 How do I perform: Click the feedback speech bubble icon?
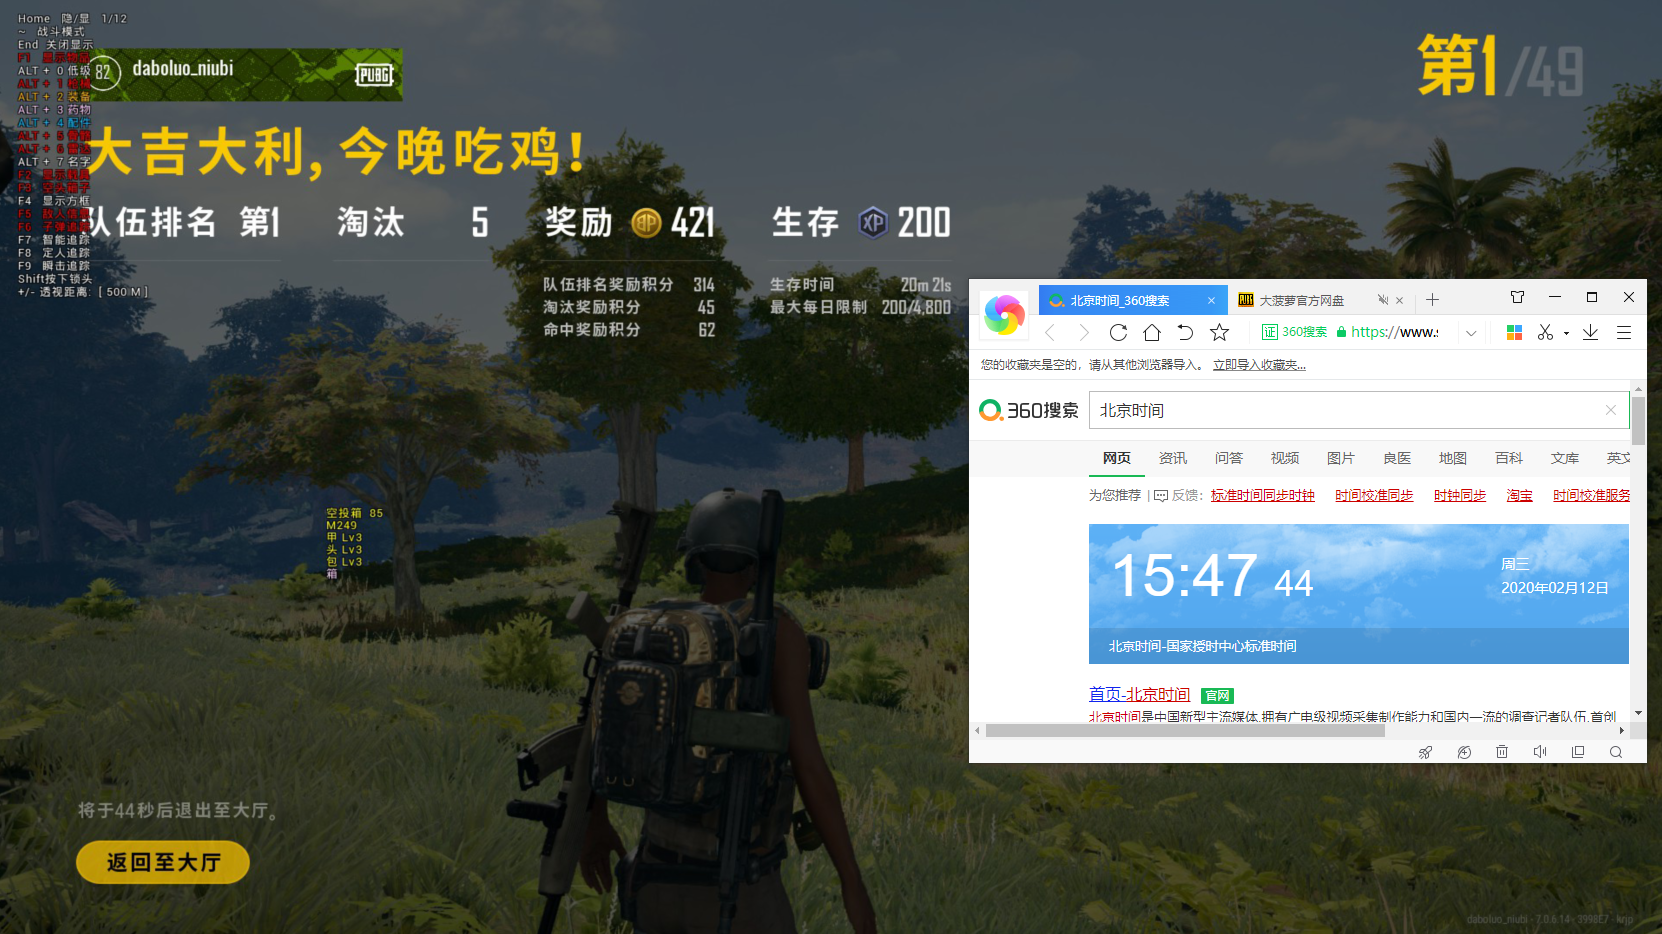tap(1161, 495)
